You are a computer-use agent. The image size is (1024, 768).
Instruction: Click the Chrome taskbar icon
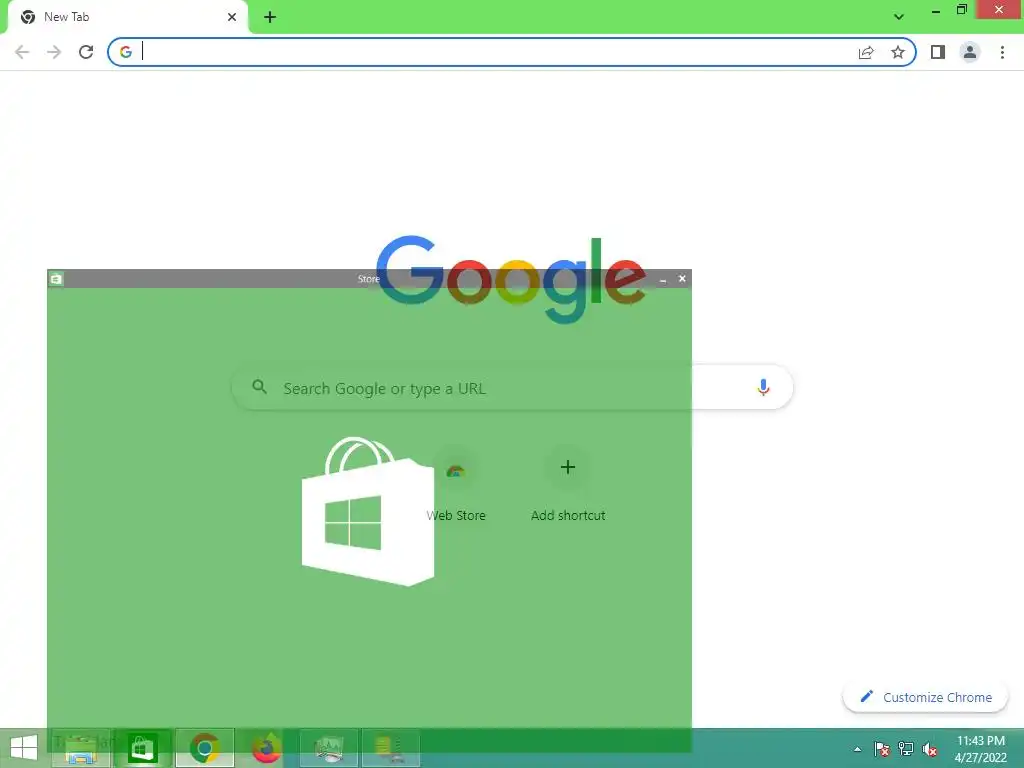204,748
